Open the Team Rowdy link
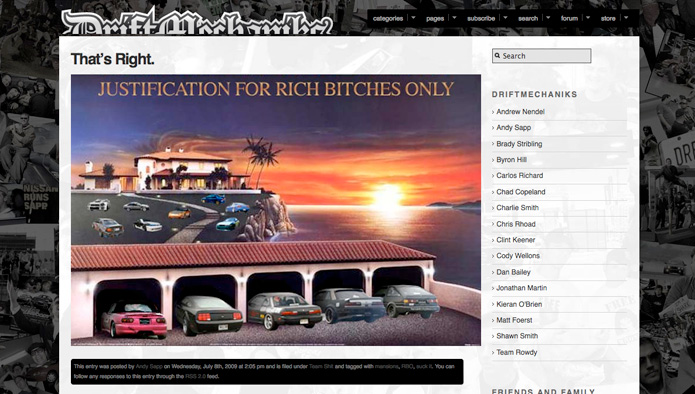This screenshot has height=394, width=695. tap(517, 352)
